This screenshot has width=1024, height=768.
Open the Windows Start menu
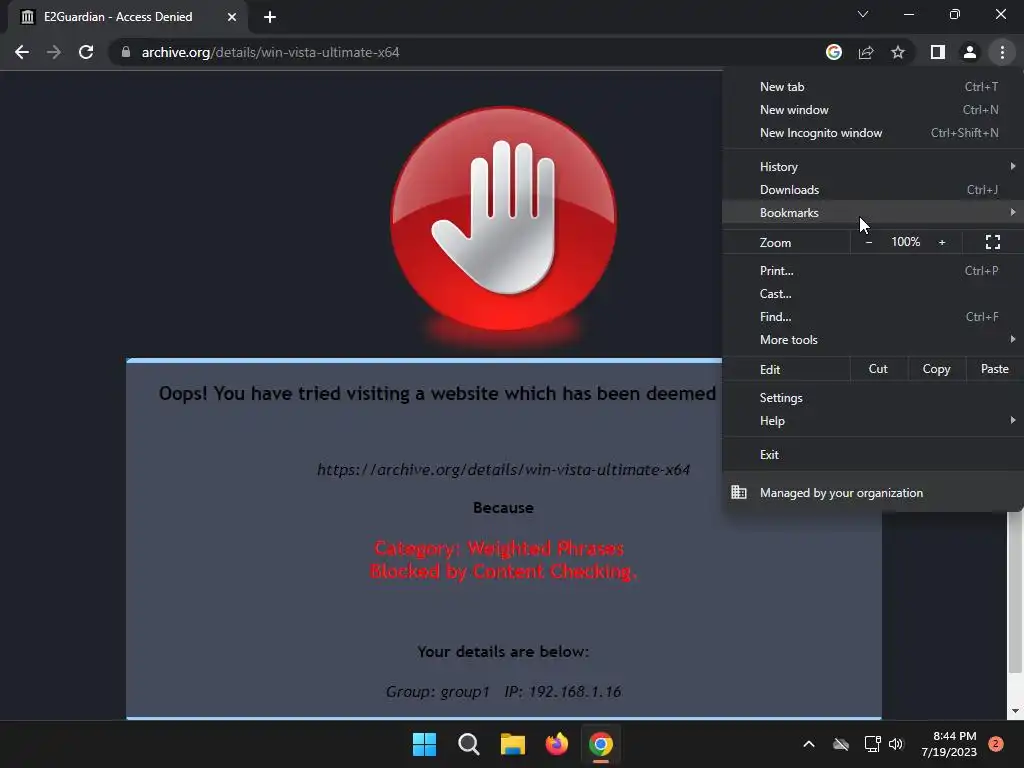pos(424,744)
